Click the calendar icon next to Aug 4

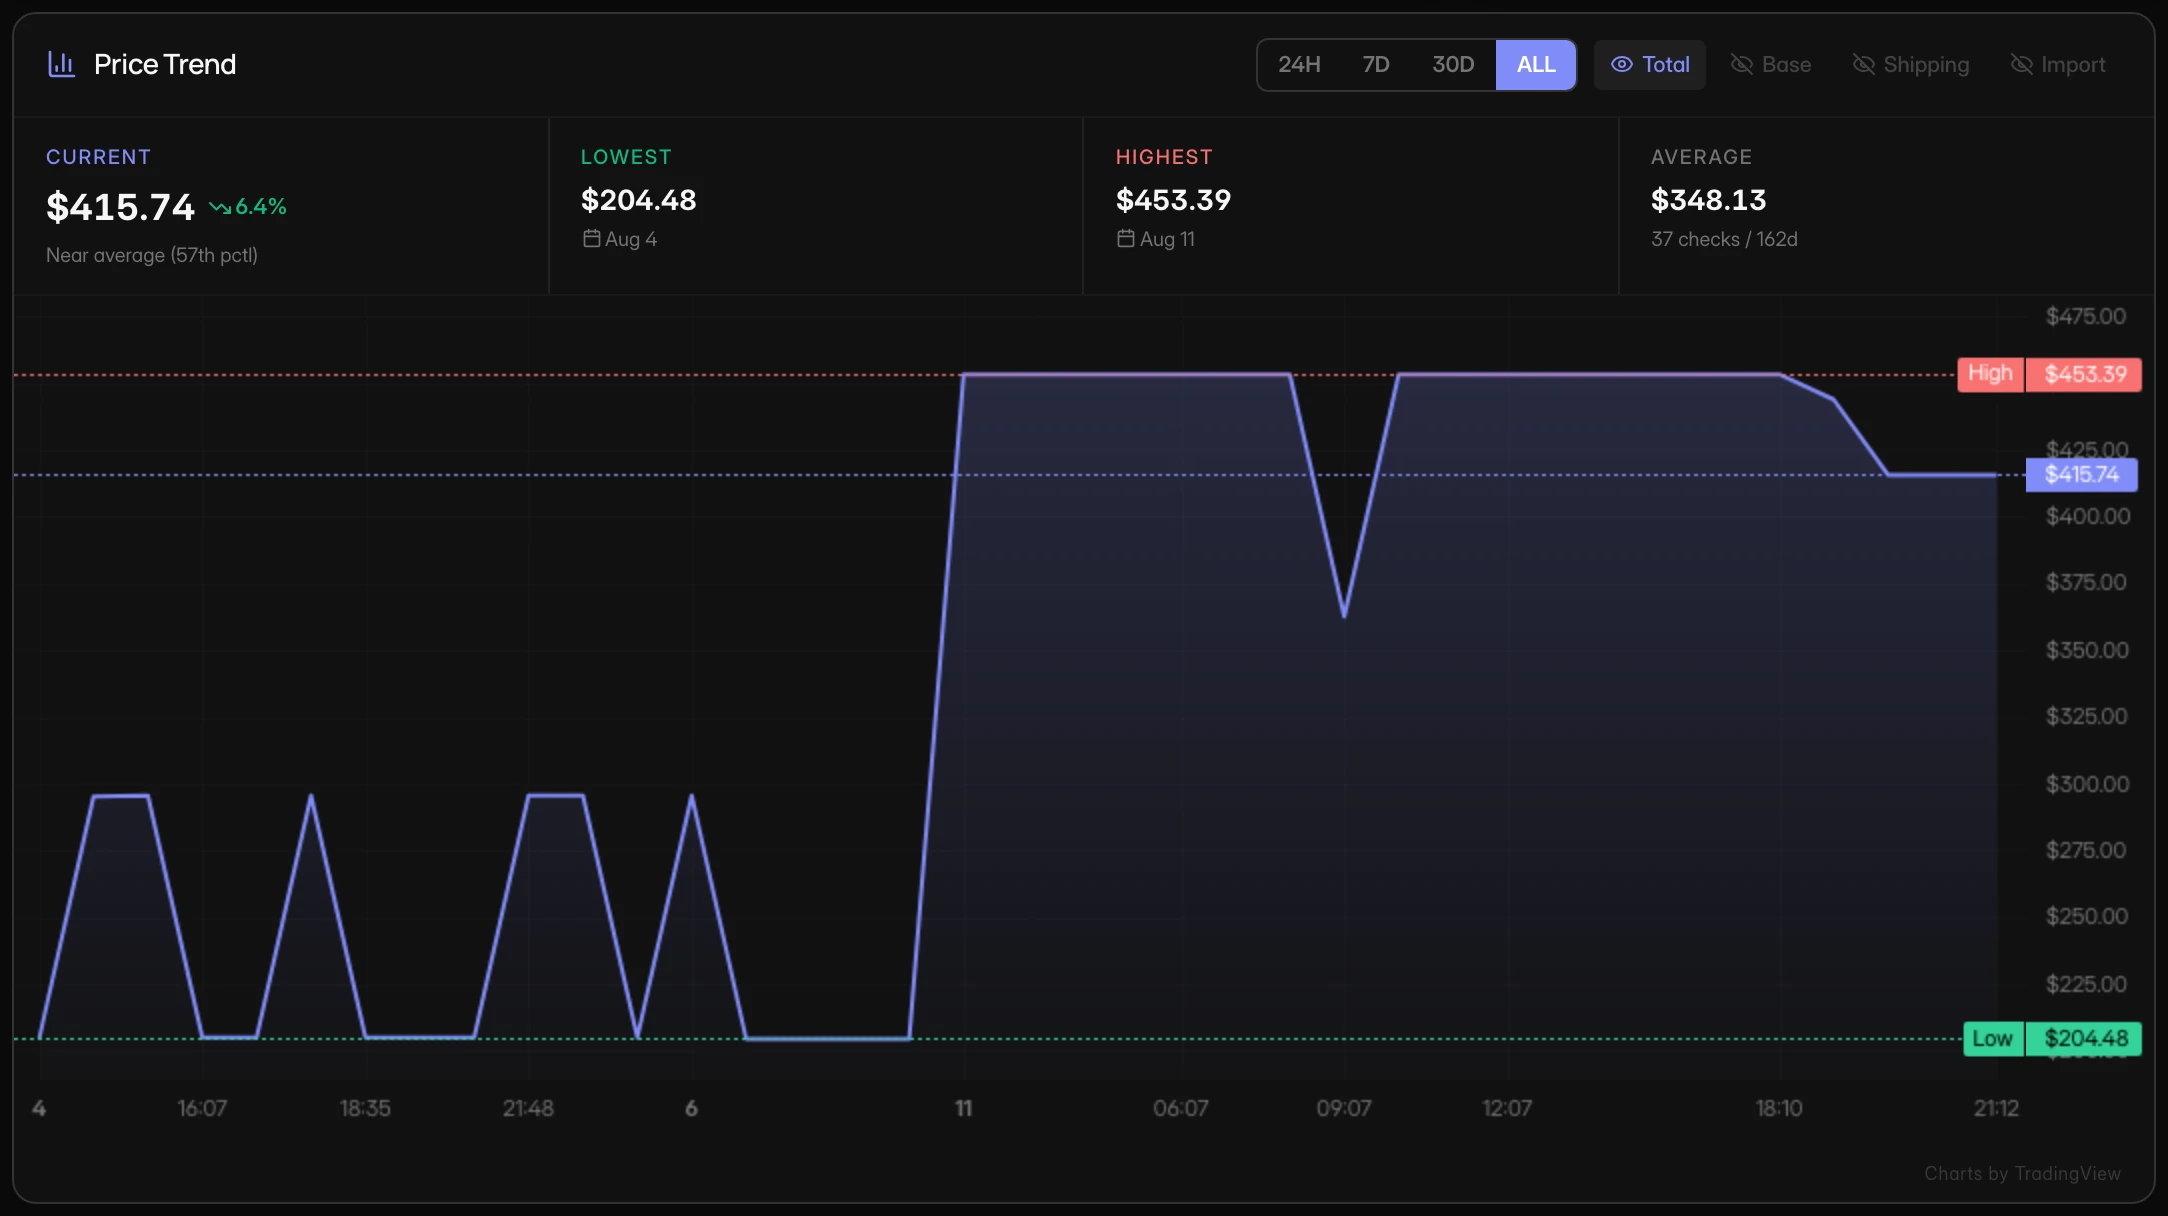(592, 239)
